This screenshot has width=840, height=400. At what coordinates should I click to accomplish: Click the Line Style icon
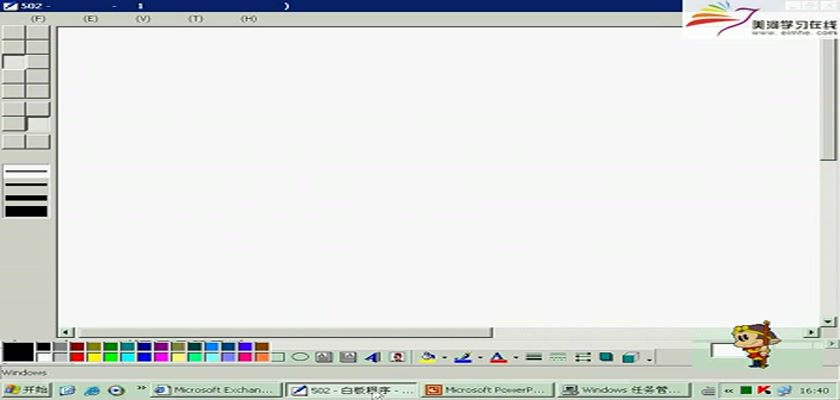point(534,356)
